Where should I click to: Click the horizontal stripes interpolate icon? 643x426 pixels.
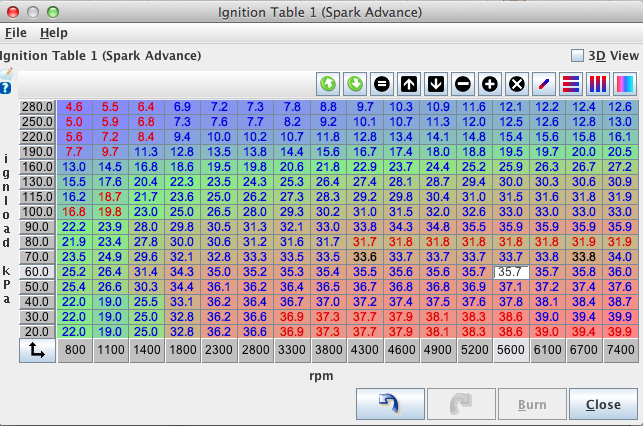point(571,84)
